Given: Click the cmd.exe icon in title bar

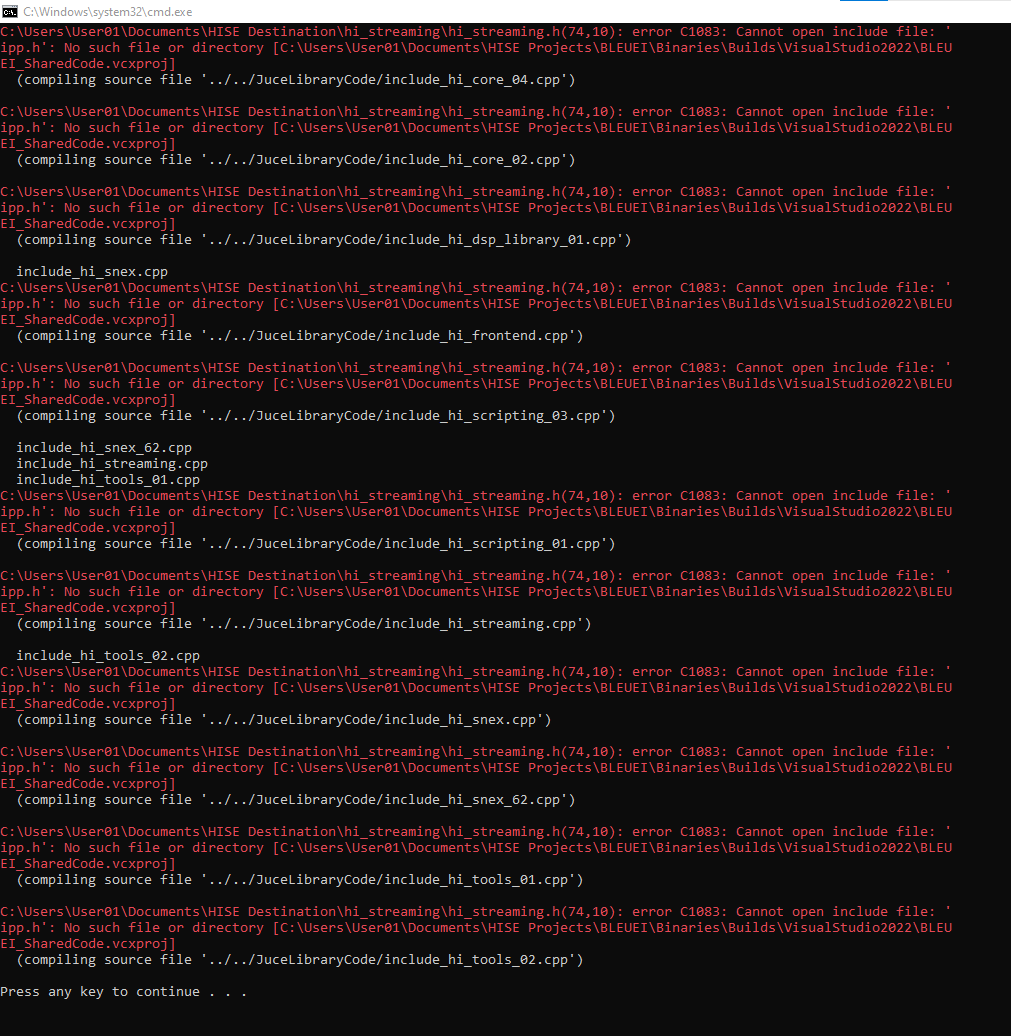Looking at the screenshot, I should coord(9,11).
